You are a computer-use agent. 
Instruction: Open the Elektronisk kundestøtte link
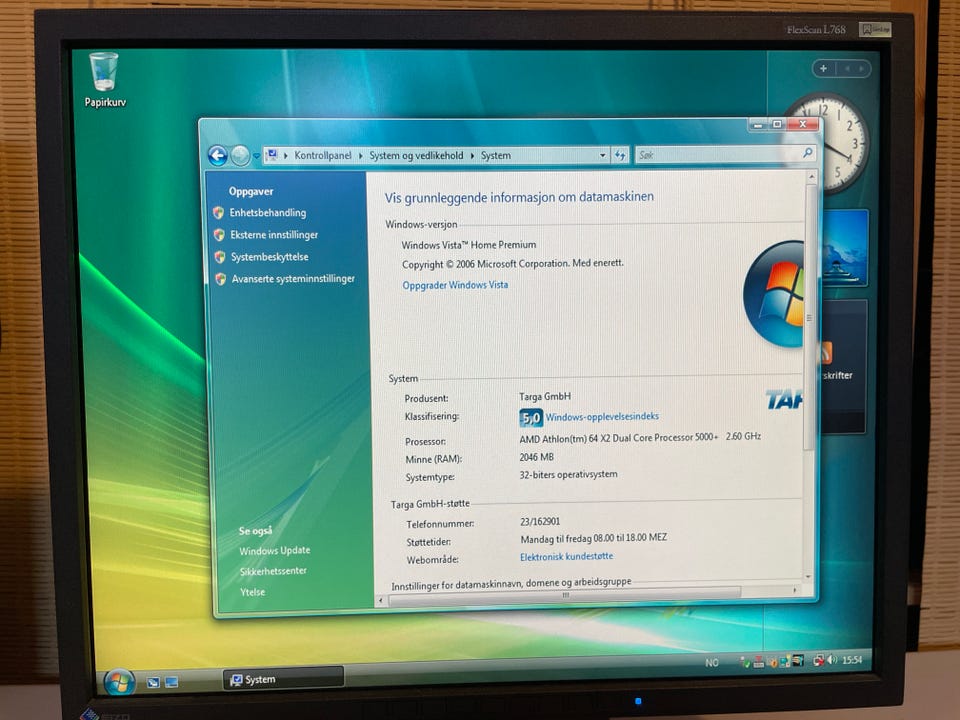(566, 557)
